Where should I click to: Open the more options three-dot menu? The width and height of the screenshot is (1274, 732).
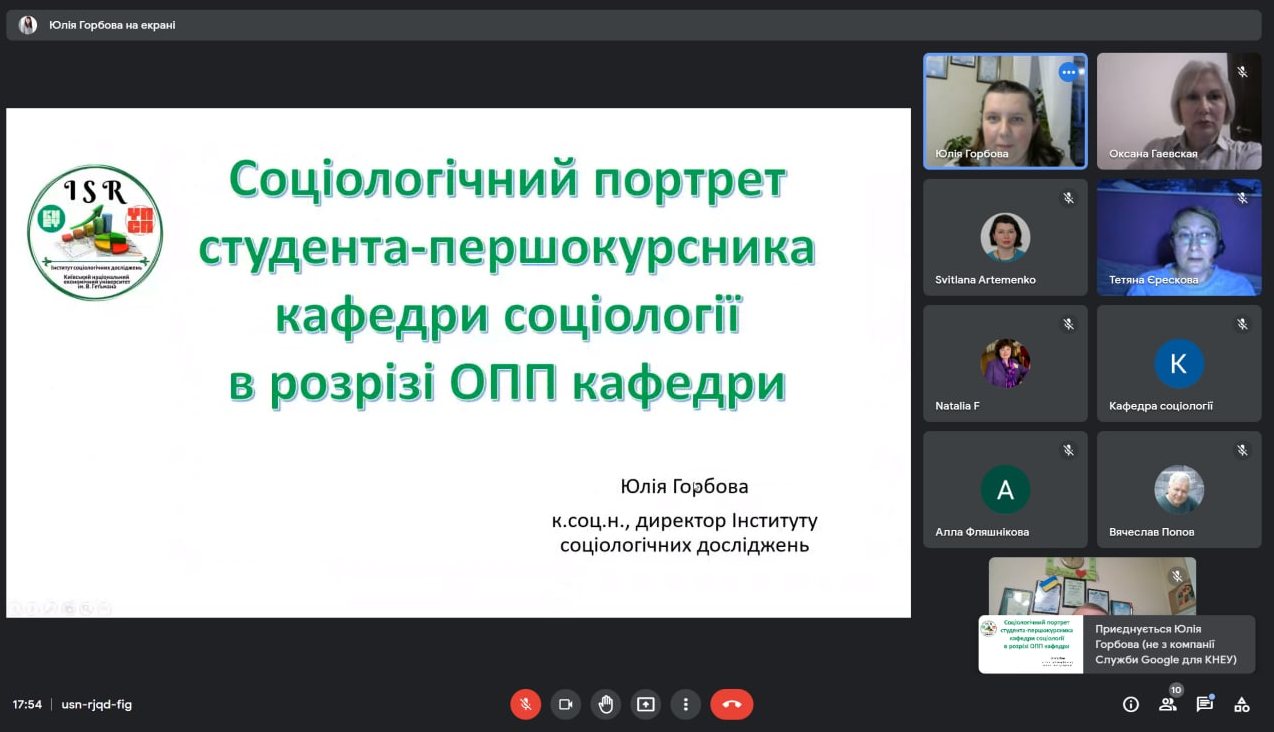[x=685, y=704]
